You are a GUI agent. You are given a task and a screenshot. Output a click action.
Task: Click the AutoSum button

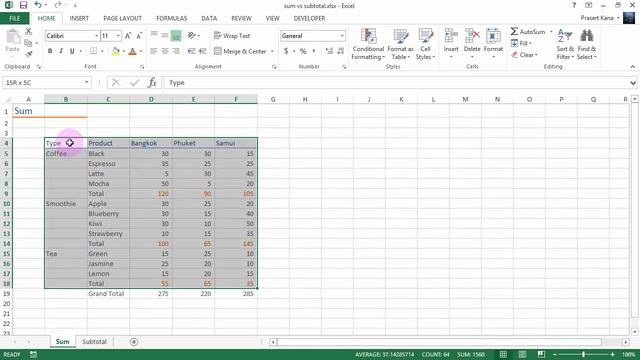(x=527, y=31)
